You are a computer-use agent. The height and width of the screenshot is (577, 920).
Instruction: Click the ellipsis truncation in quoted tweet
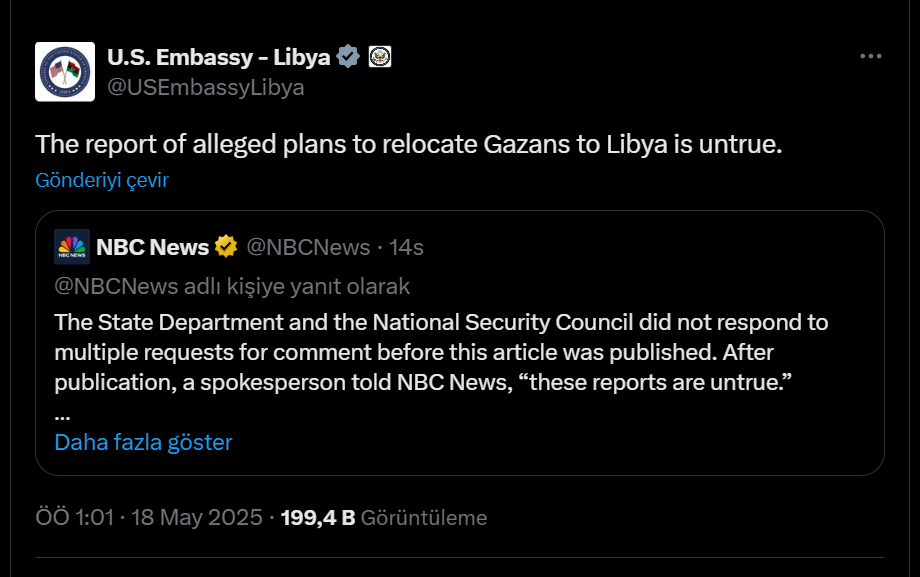point(62,416)
